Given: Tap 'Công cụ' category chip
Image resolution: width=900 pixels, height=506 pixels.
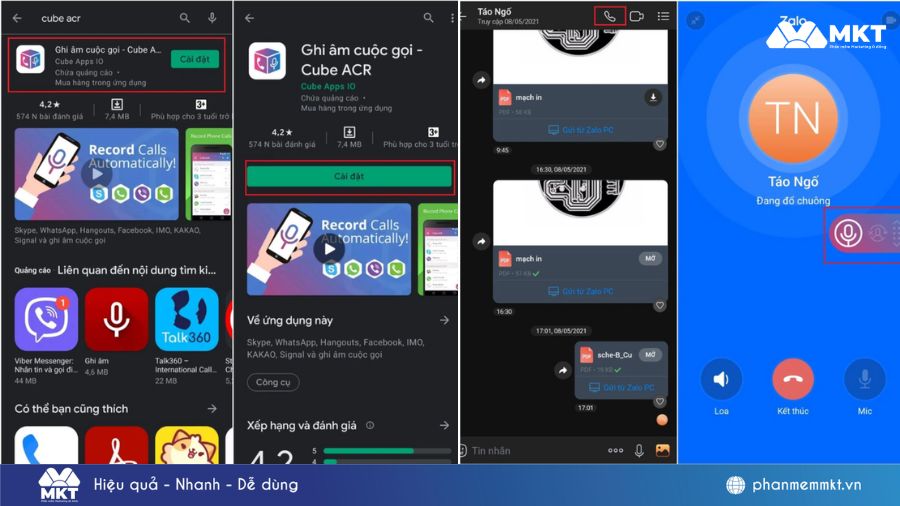Looking at the screenshot, I should [273, 382].
